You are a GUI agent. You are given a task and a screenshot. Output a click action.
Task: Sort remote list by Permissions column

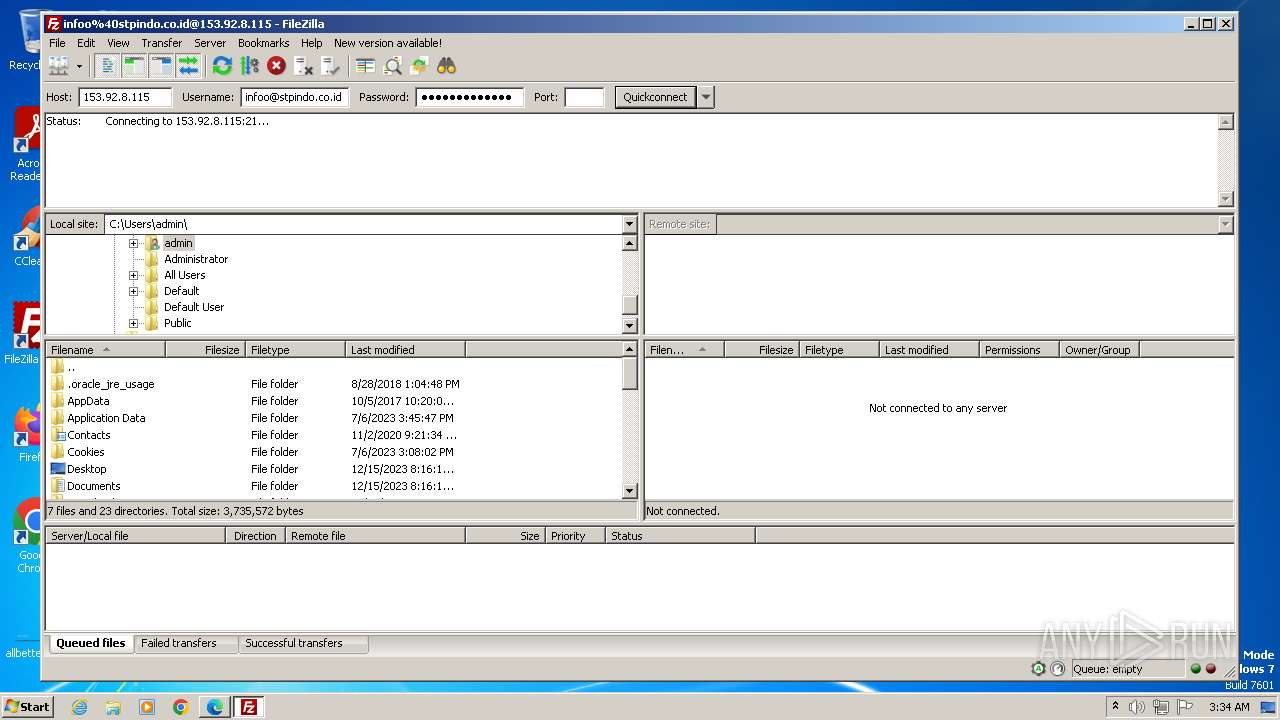pos(1019,350)
